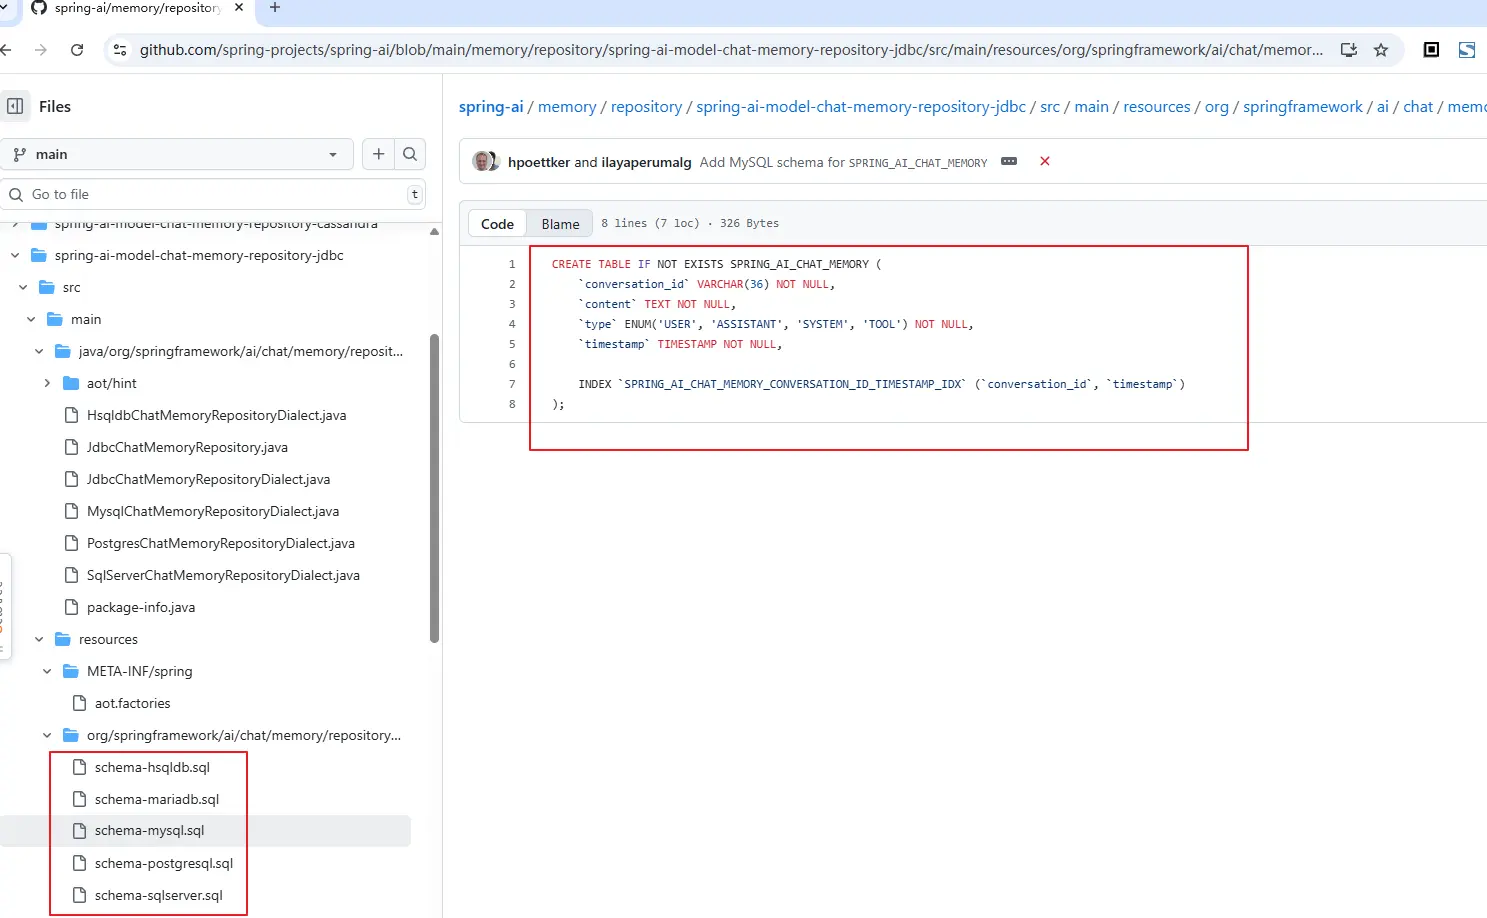Screen dimensions: 1487x918
Task: Open spring-ai breadcrumb link
Action: tap(490, 107)
